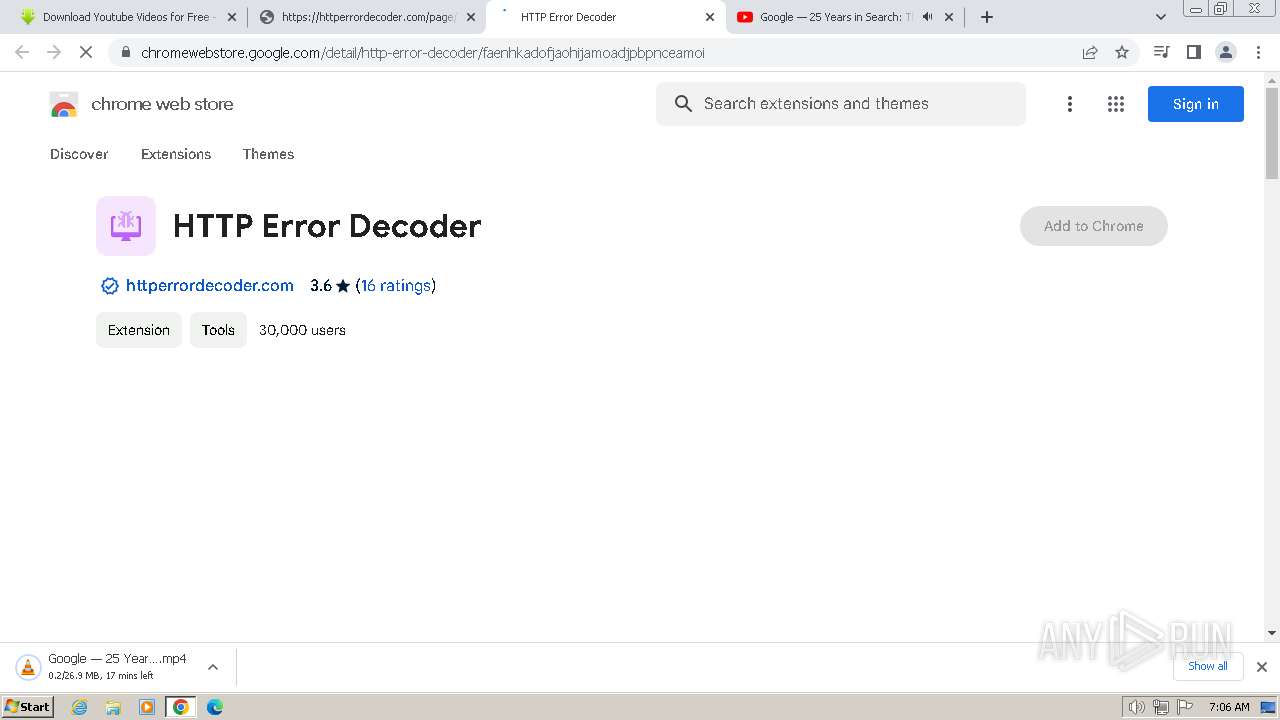1280x720 pixels.
Task: Click the forward navigation arrow
Action: point(54,52)
